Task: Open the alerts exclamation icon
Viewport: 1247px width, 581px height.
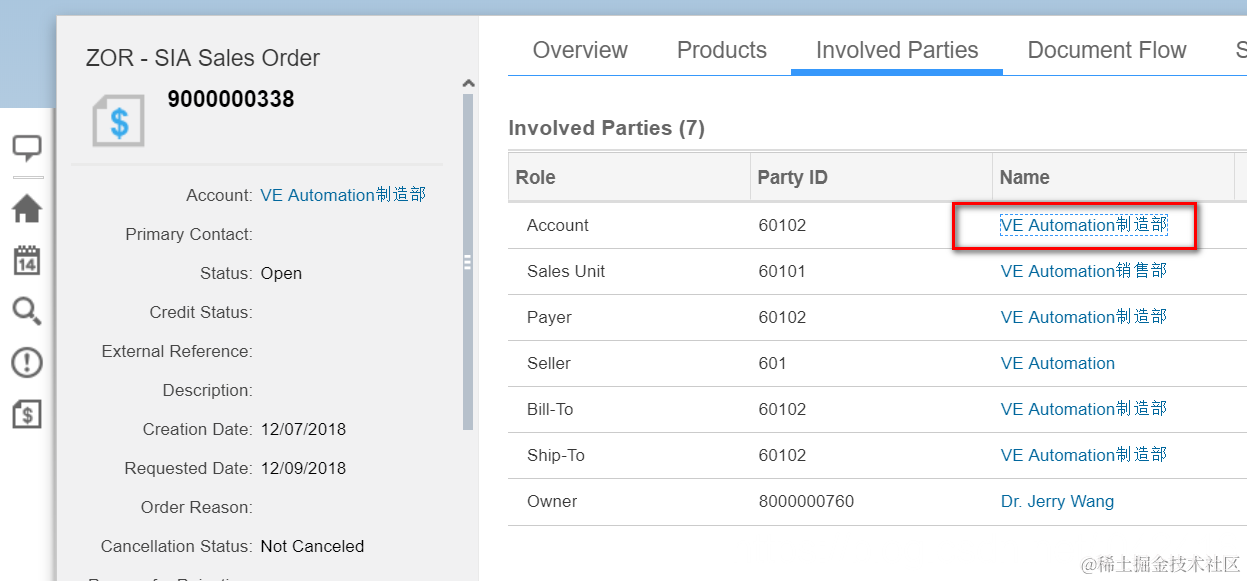Action: (27, 362)
